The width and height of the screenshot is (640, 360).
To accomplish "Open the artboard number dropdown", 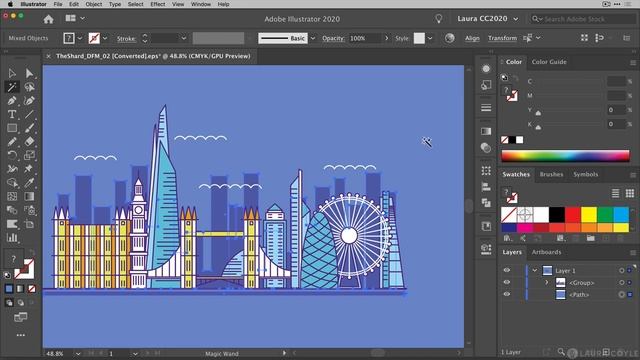I will click(x=135, y=353).
